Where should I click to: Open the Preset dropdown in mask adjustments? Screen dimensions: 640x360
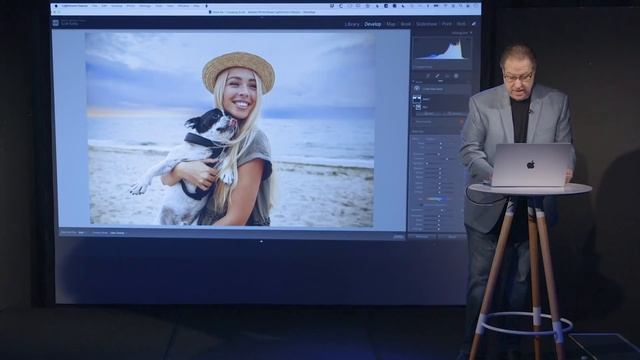point(431,139)
